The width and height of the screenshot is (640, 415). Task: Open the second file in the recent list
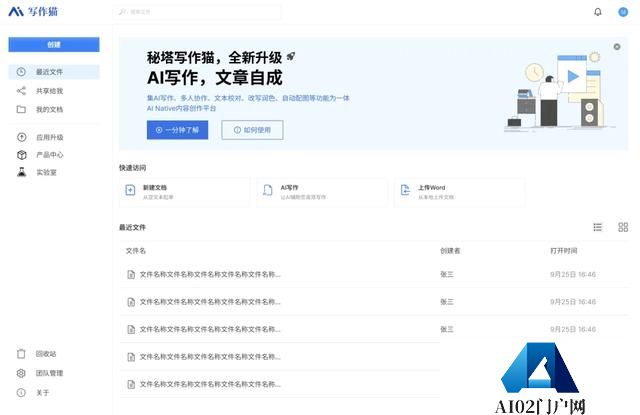pos(210,302)
